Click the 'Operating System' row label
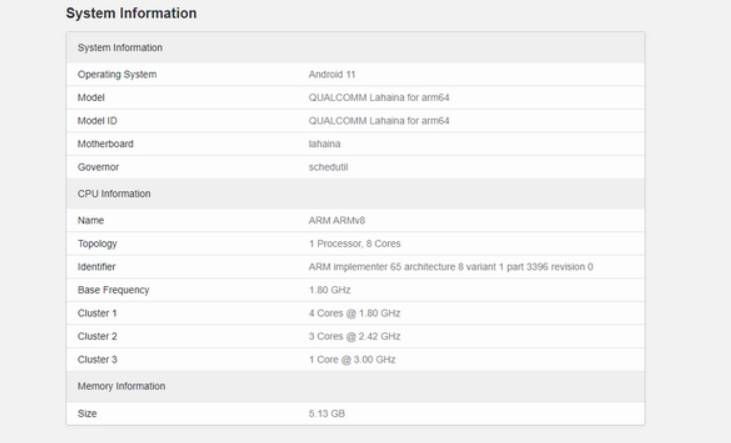The image size is (731, 443). [x=117, y=75]
